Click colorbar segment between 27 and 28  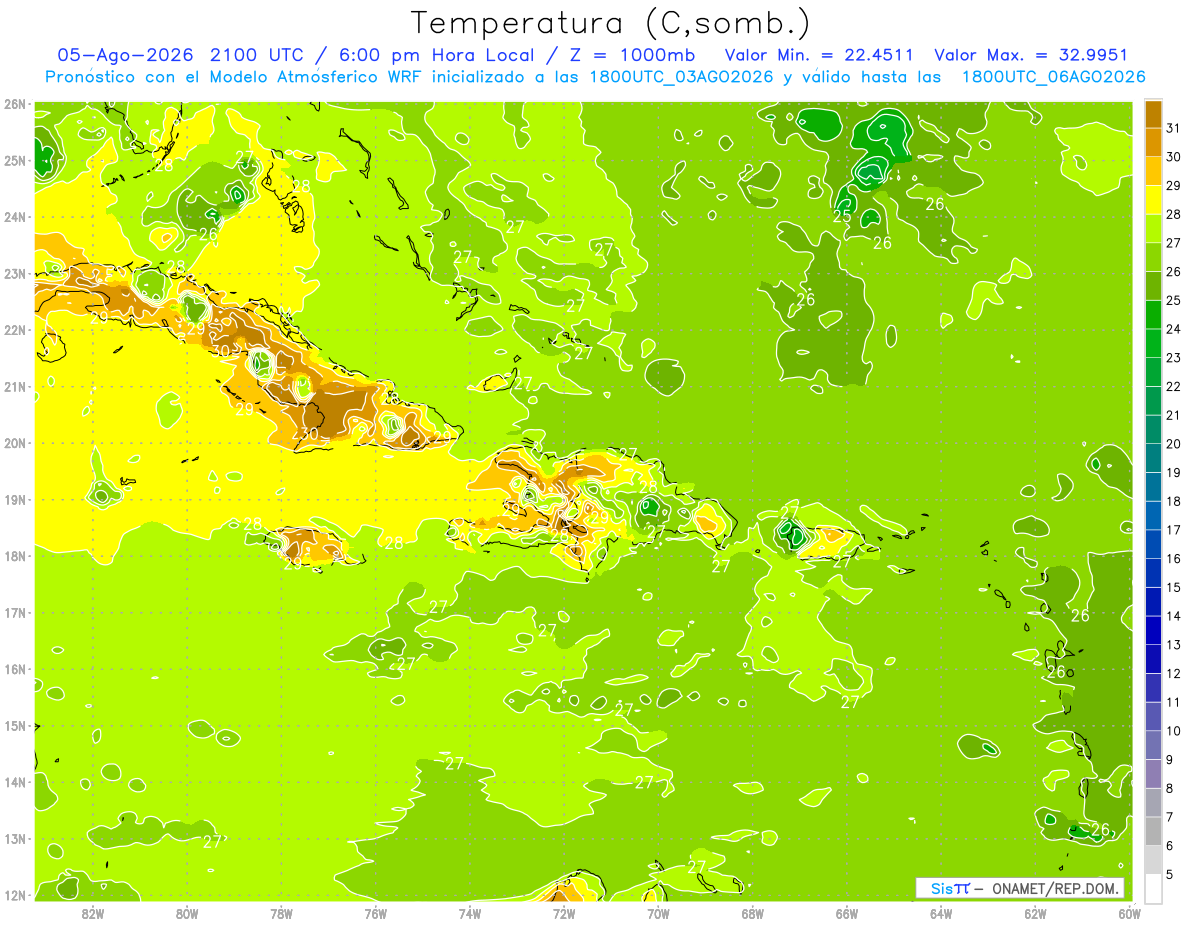[x=1153, y=229]
